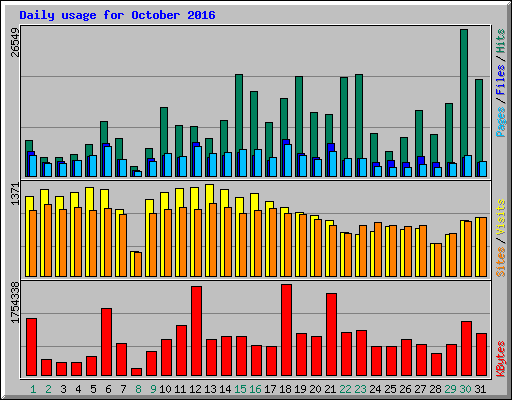Click day label 4 on the x-axis
This screenshot has height=400, width=512.
pyautogui.click(x=78, y=389)
